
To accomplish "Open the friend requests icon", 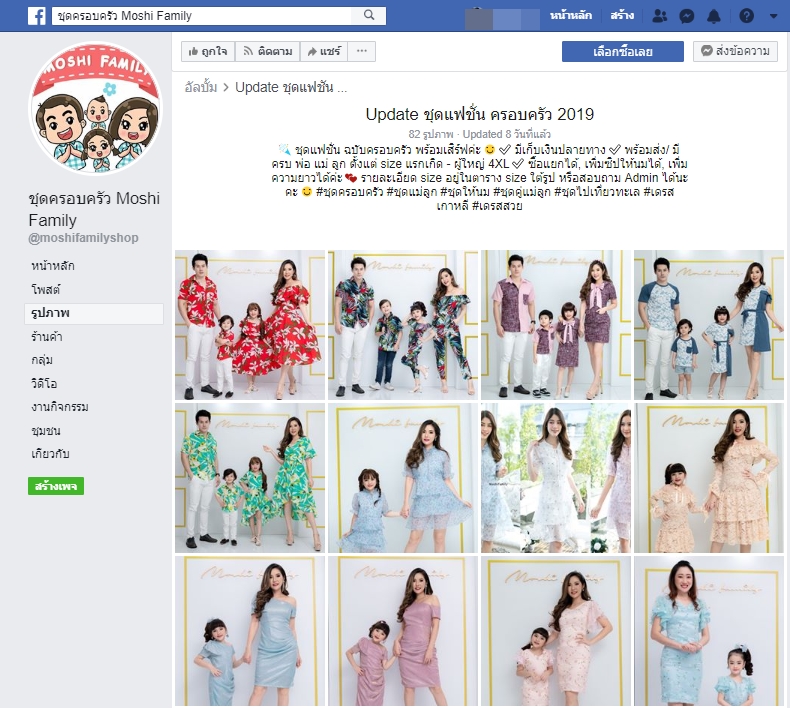I will pos(659,16).
